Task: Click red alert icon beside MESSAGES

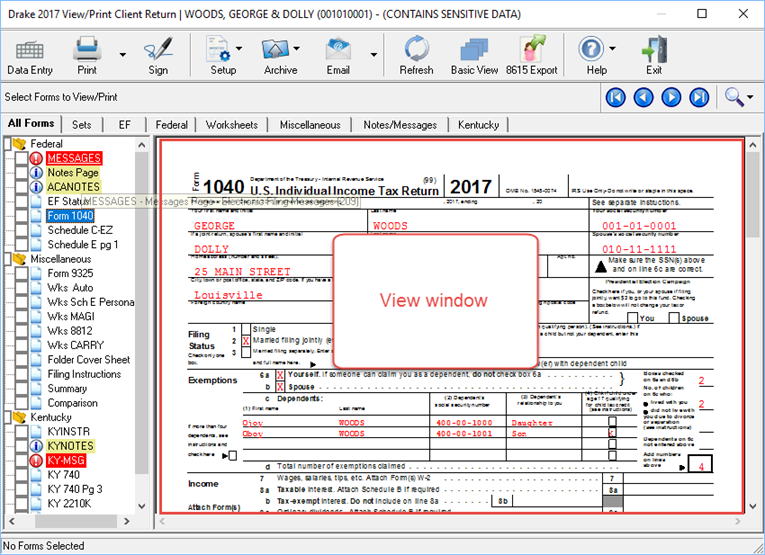Action: point(37,159)
